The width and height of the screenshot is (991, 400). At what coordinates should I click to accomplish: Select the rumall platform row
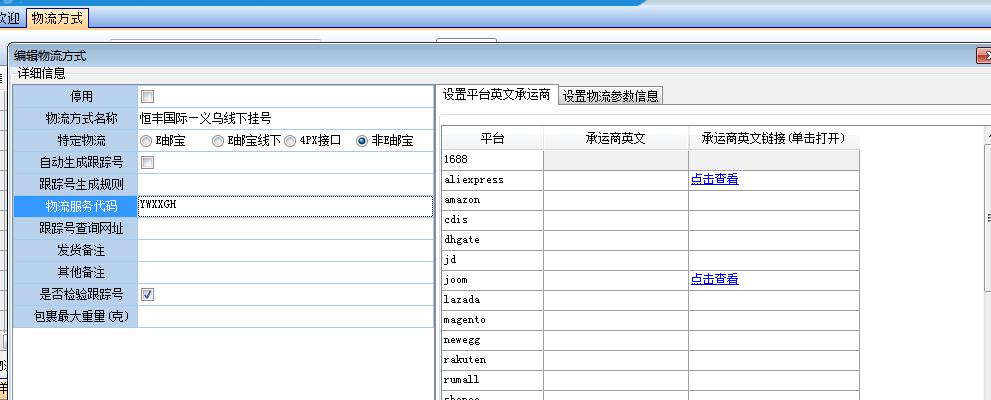650,380
